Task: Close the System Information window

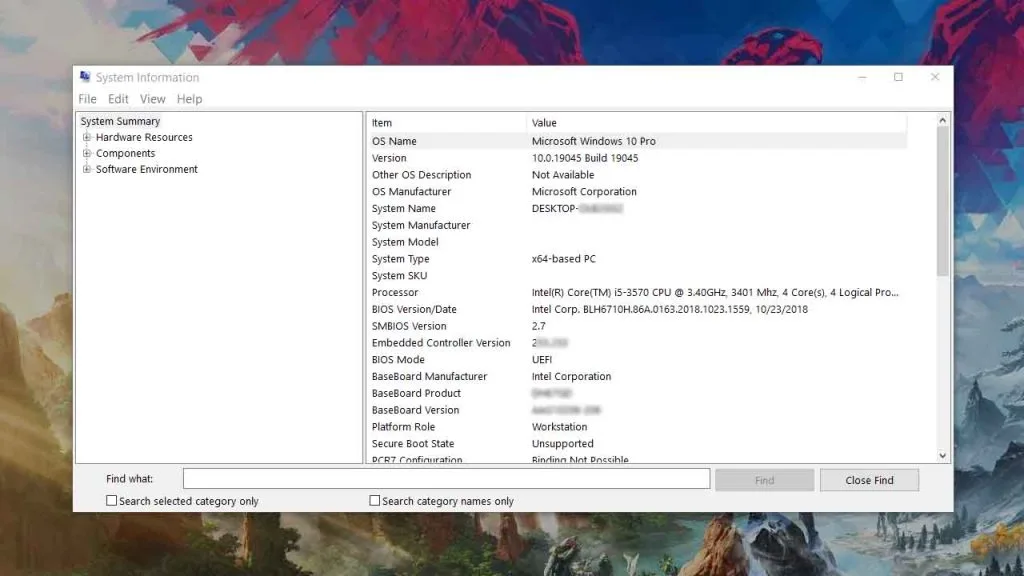Action: (x=935, y=77)
